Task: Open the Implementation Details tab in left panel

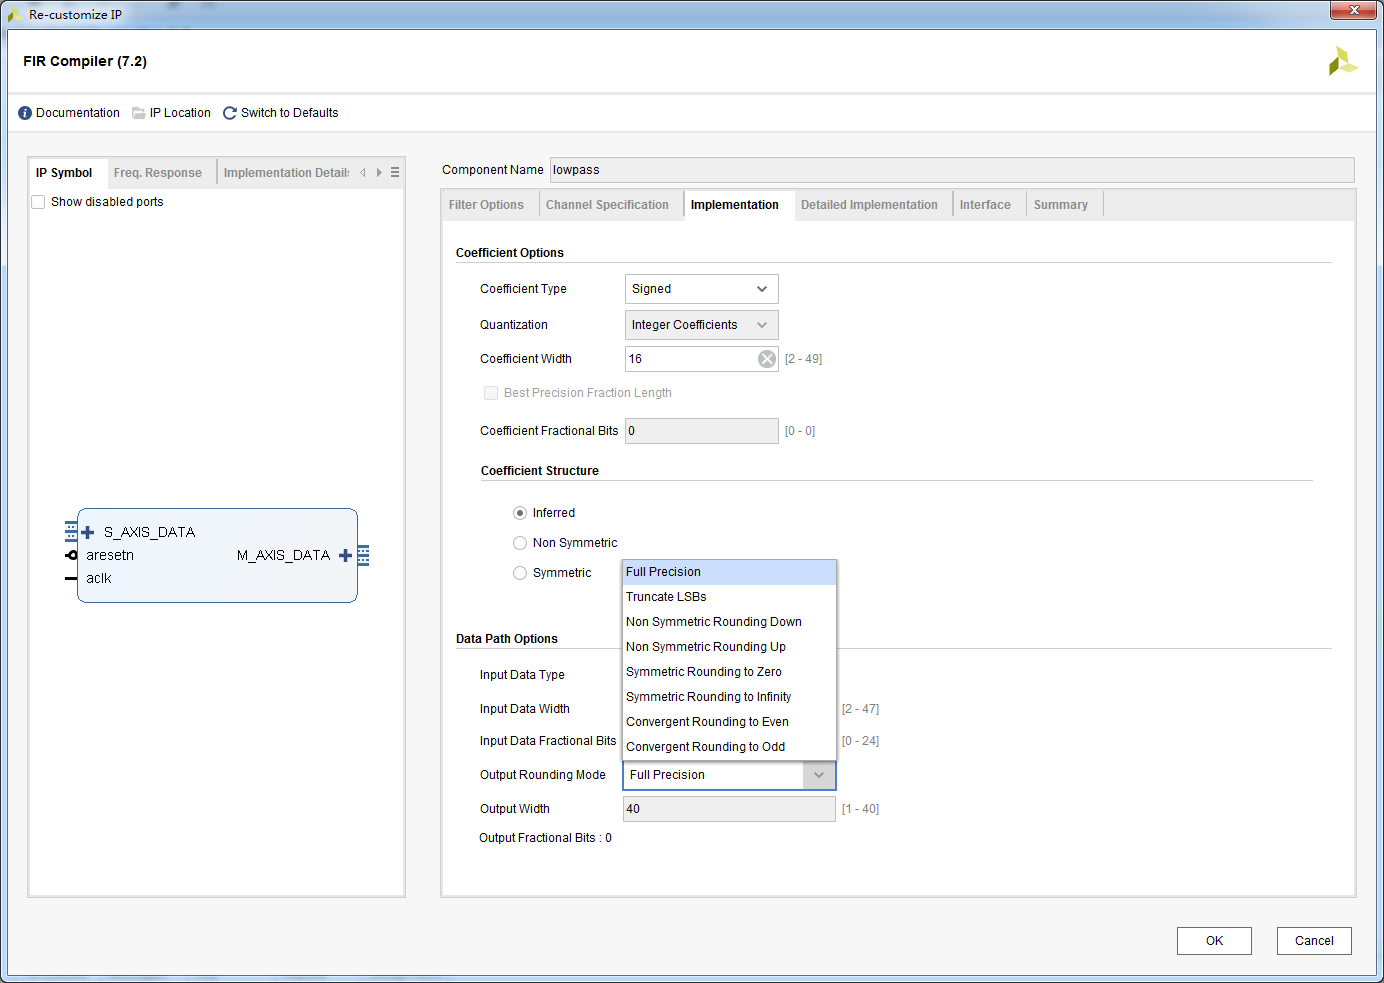Action: coord(286,173)
